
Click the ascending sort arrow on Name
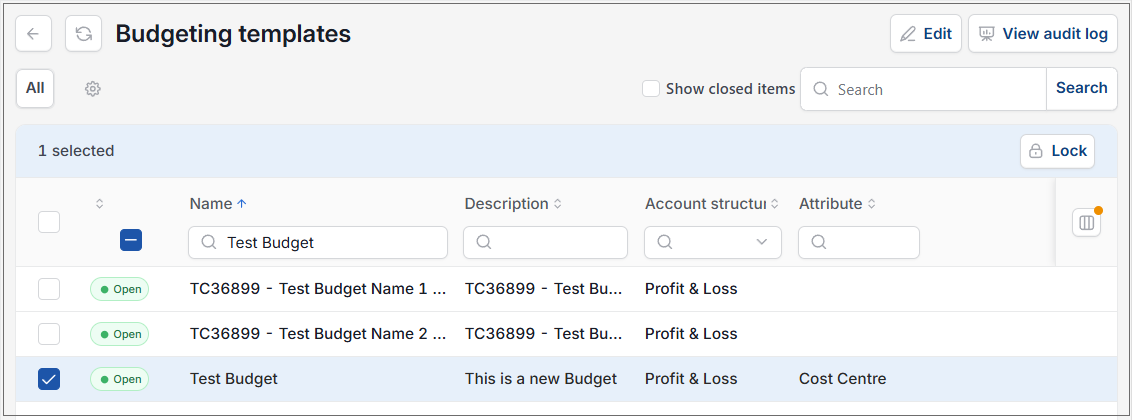[242, 204]
